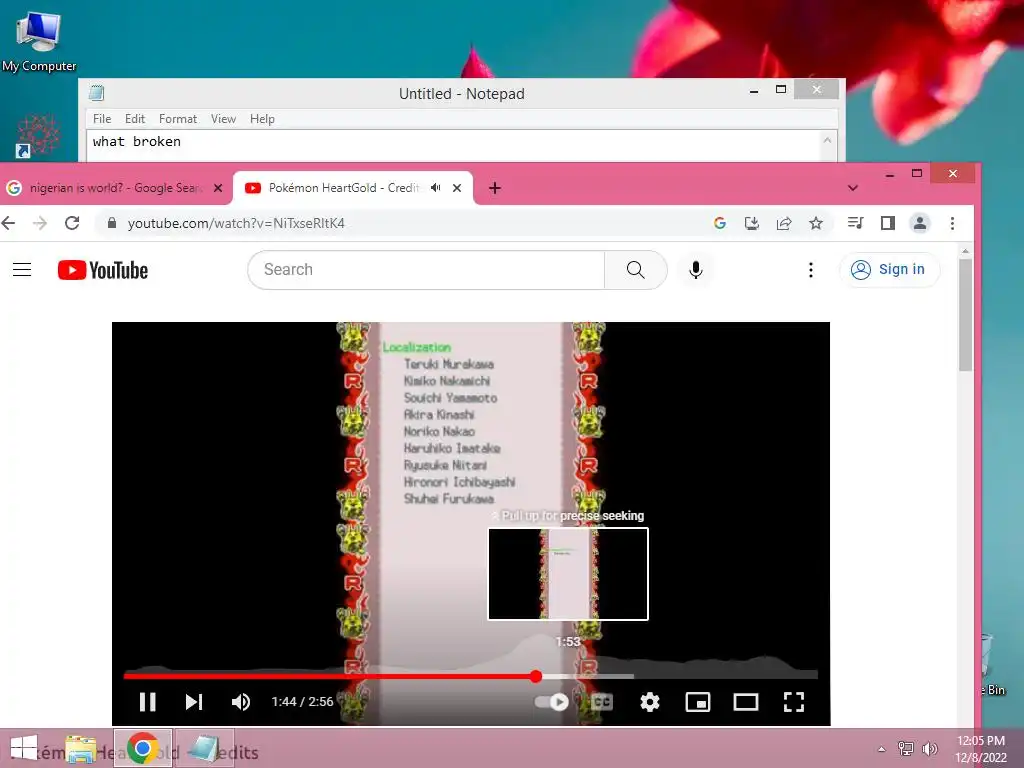Install app from address bar icon

click(x=752, y=223)
